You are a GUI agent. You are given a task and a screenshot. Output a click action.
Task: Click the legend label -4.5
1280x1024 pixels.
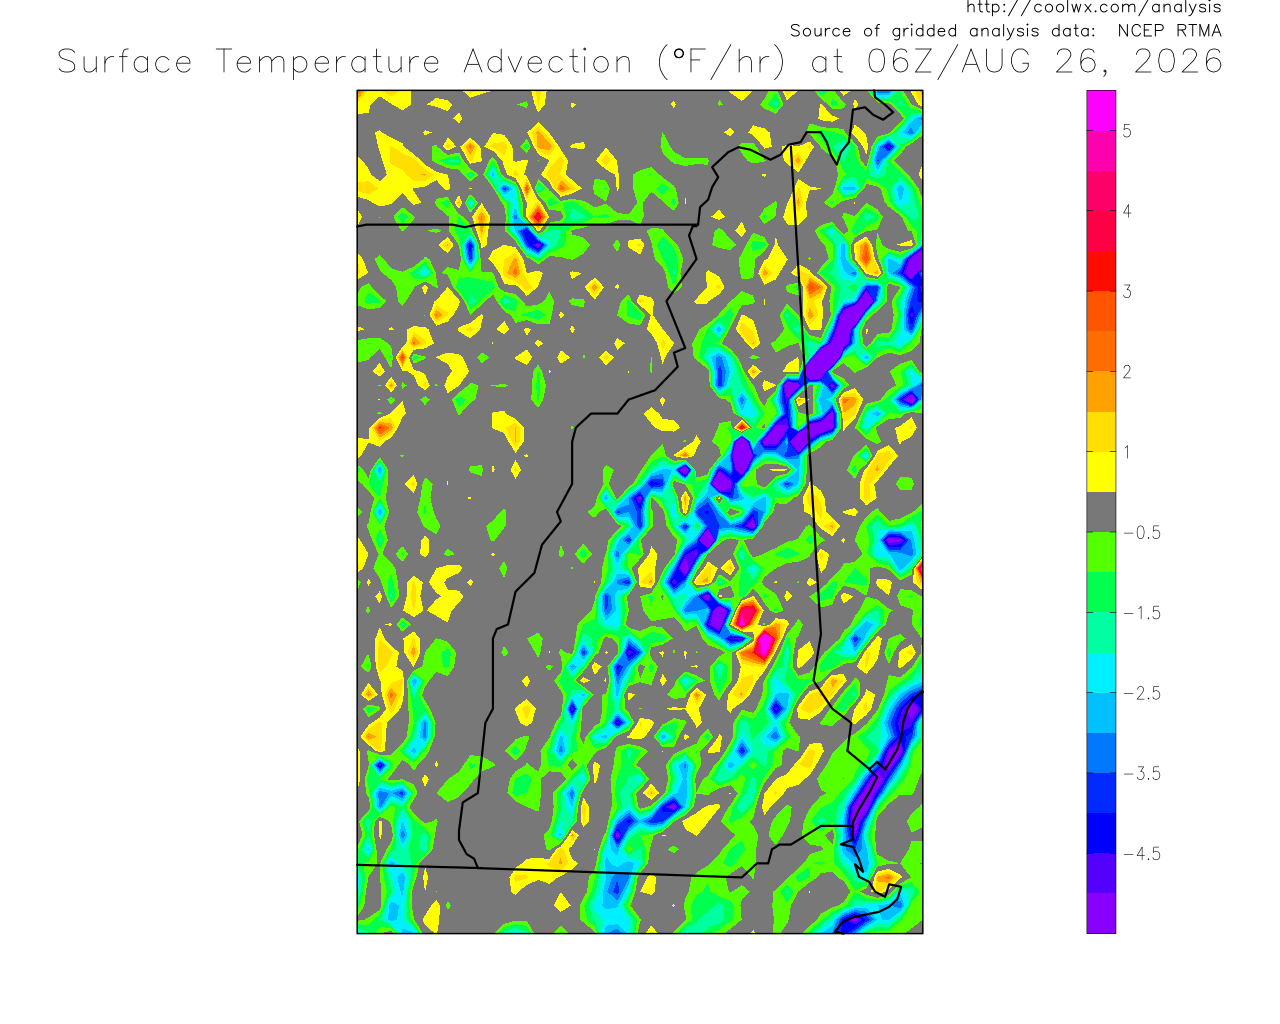coord(1141,854)
